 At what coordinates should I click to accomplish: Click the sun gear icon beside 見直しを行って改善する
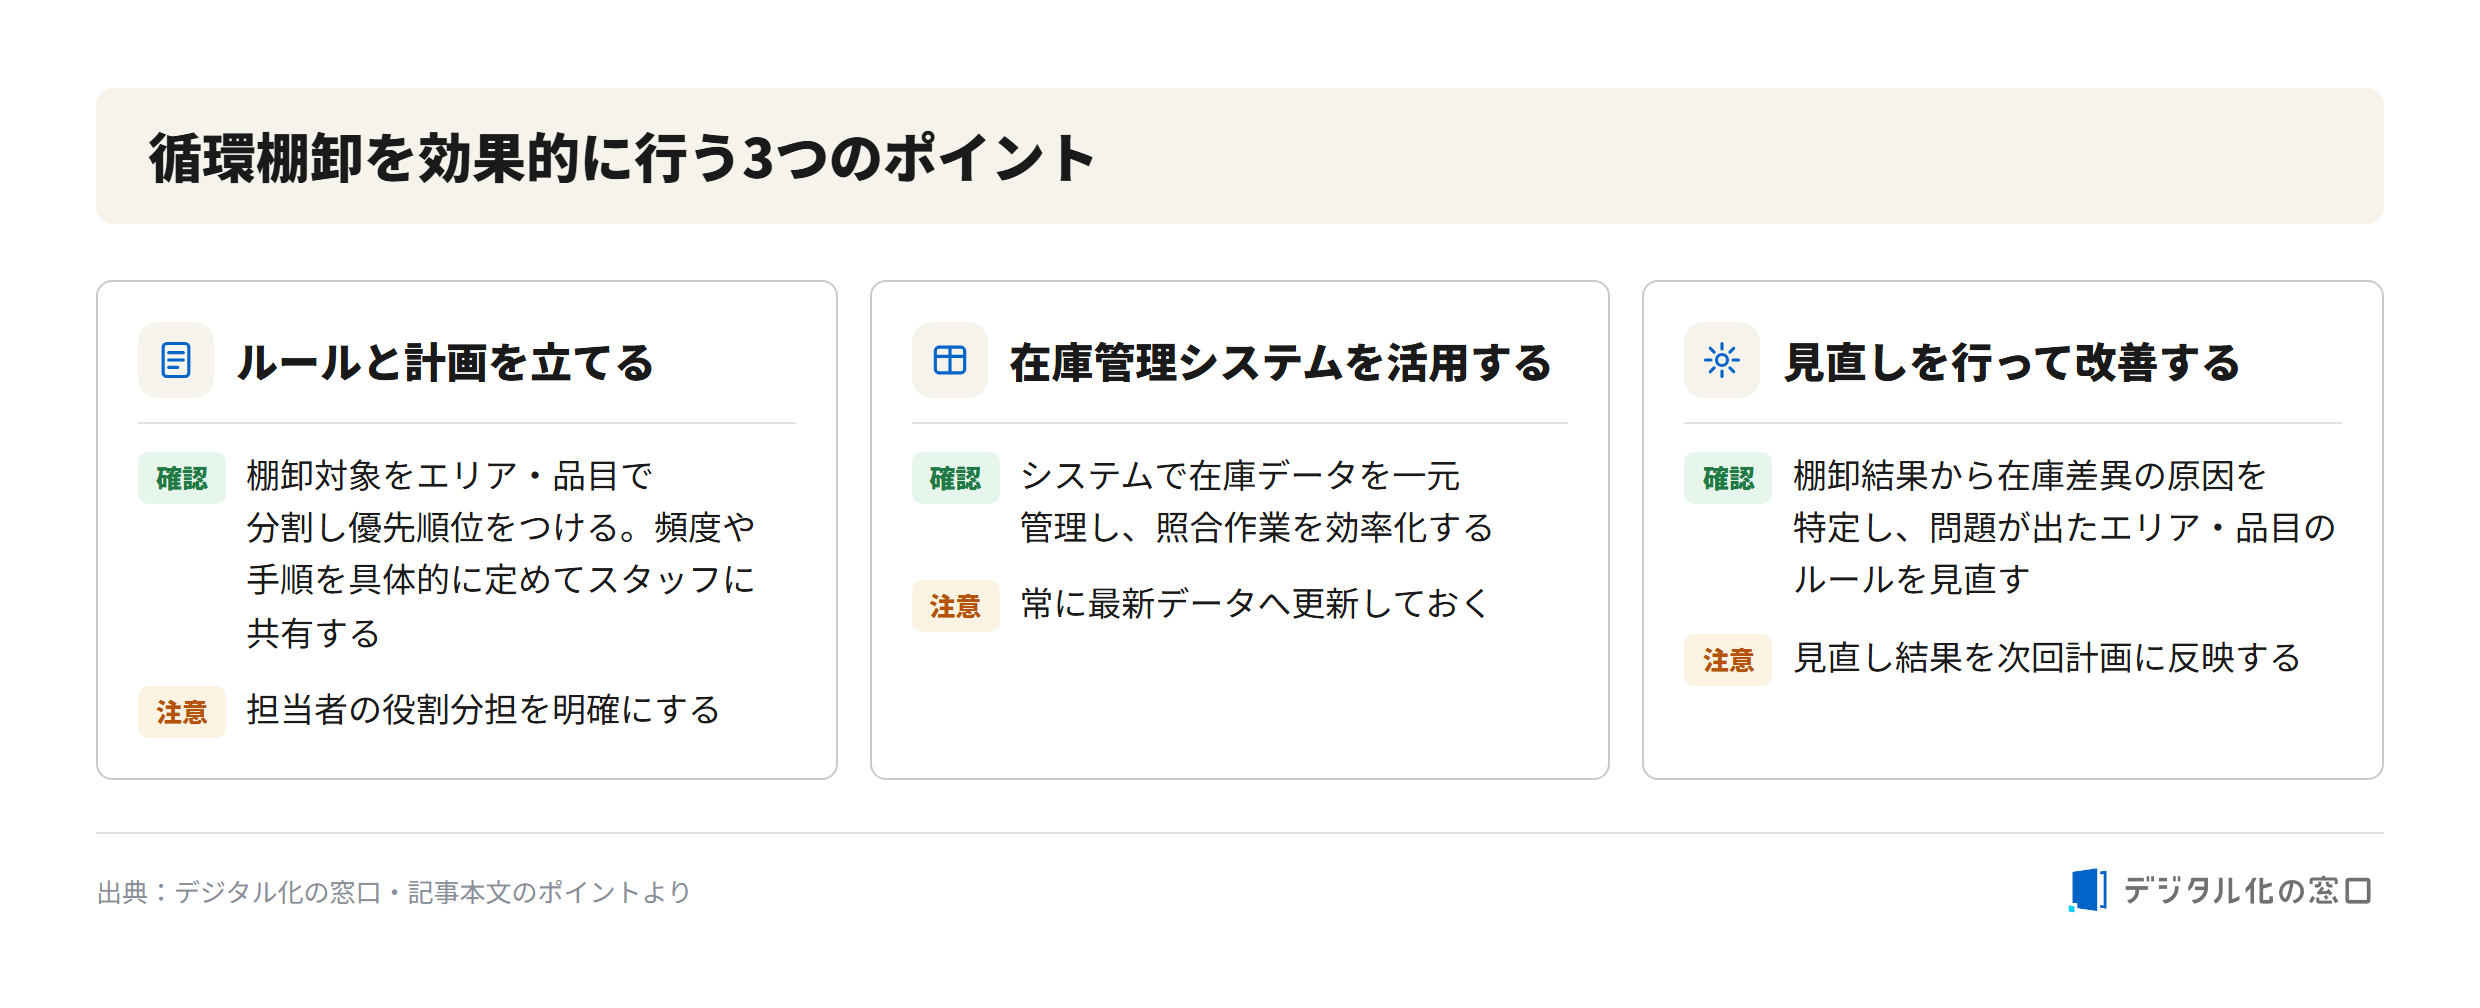pyautogui.click(x=1721, y=360)
